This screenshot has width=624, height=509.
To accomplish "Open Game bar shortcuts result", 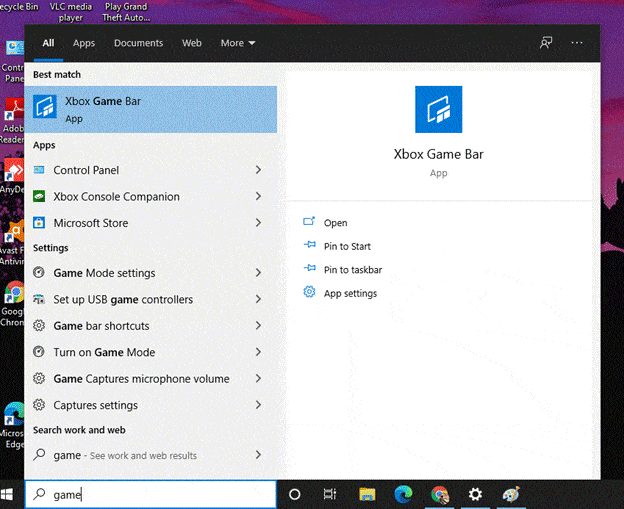I will (151, 326).
